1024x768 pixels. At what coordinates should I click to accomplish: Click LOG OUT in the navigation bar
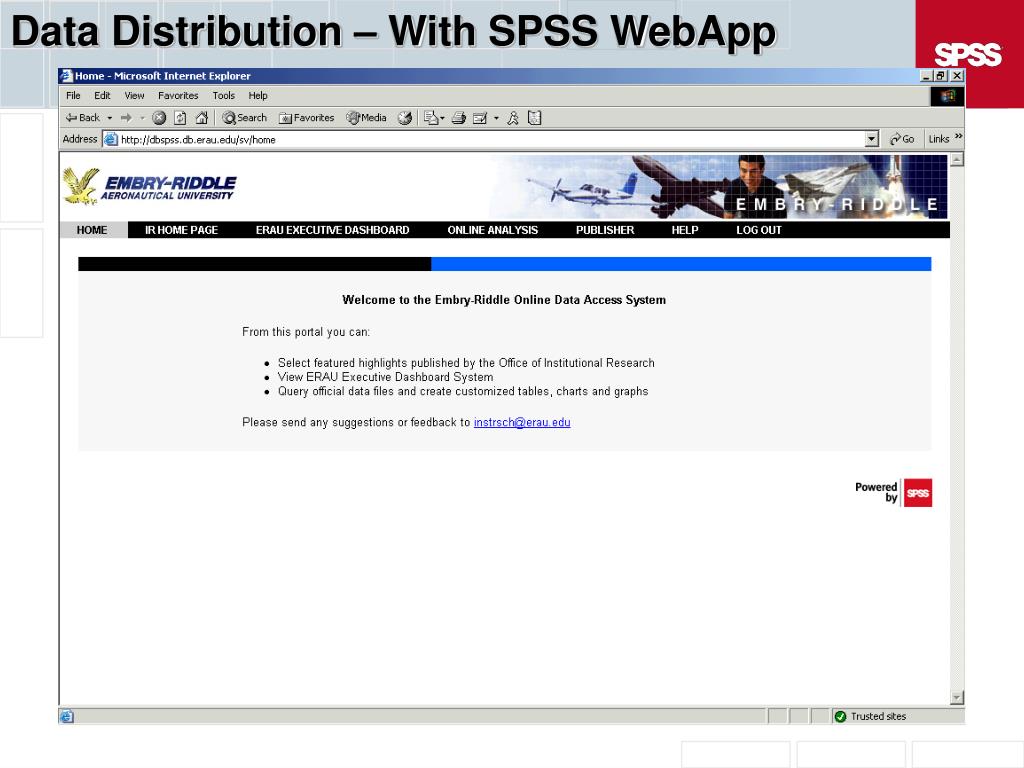click(759, 230)
